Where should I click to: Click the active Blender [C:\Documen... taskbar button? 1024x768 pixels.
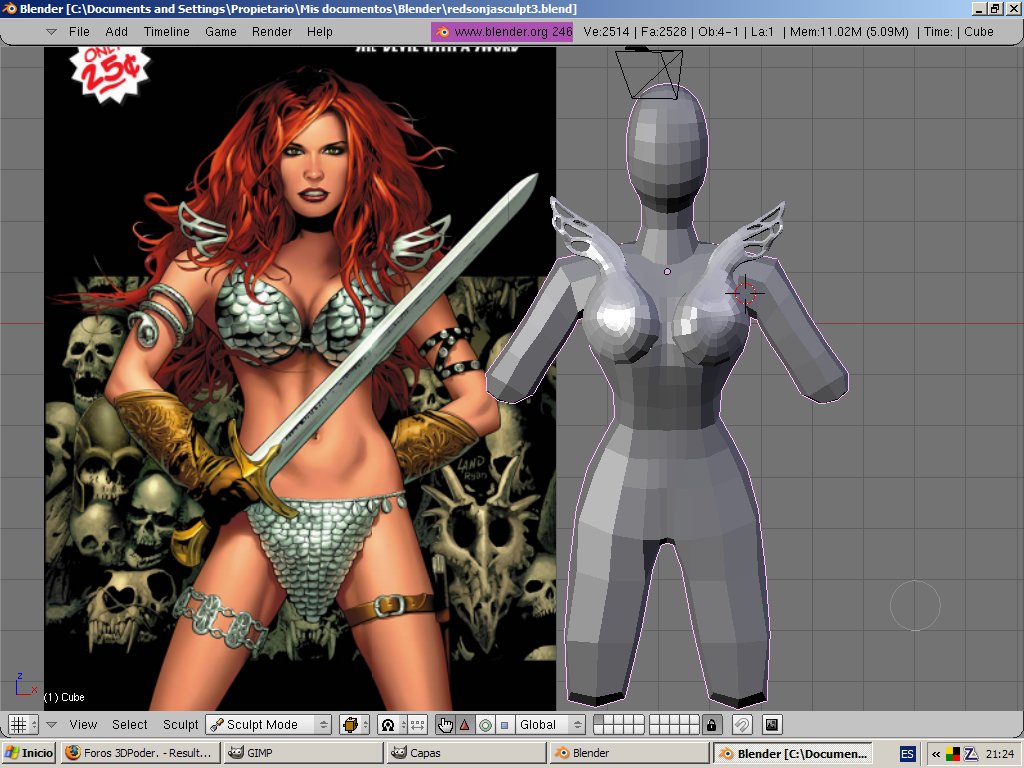(x=792, y=753)
